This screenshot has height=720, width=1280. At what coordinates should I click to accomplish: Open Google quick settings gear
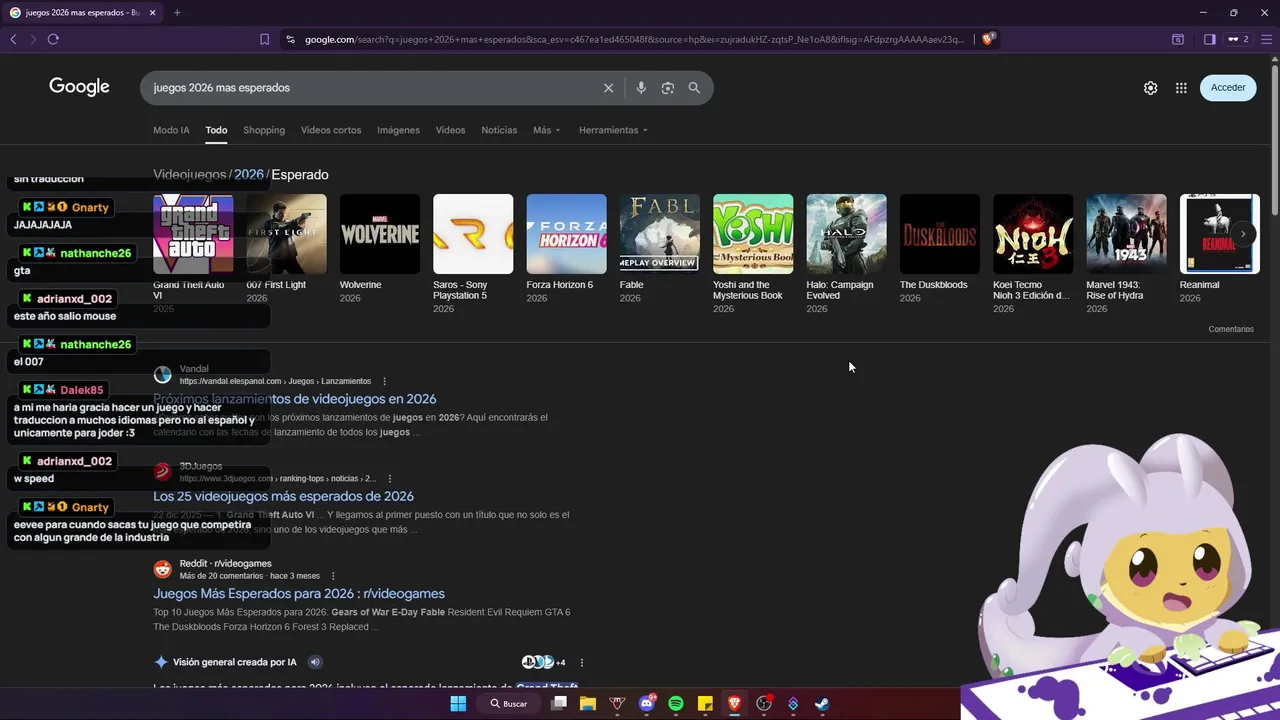[x=1151, y=88]
